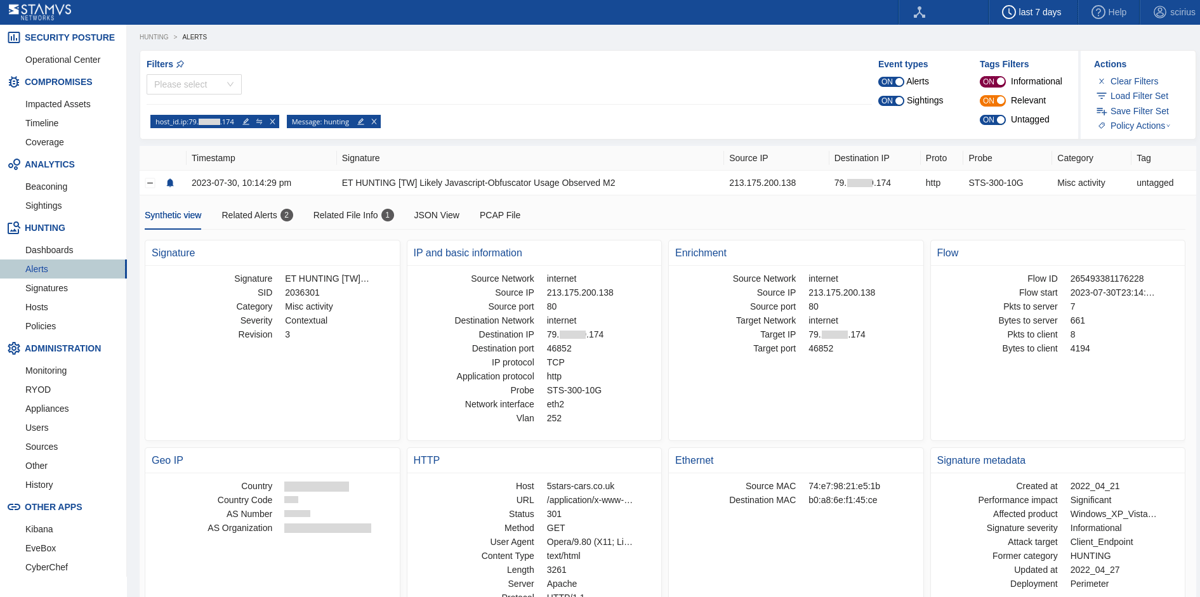Click the Security Posture shield icon
Image resolution: width=1200 pixels, height=597 pixels.
pos(14,37)
